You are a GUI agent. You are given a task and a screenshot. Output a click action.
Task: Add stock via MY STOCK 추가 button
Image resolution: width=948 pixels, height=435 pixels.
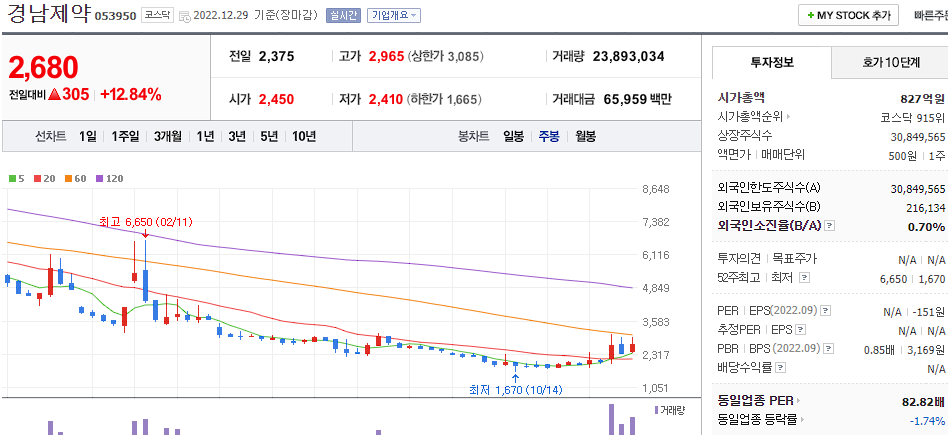point(848,16)
